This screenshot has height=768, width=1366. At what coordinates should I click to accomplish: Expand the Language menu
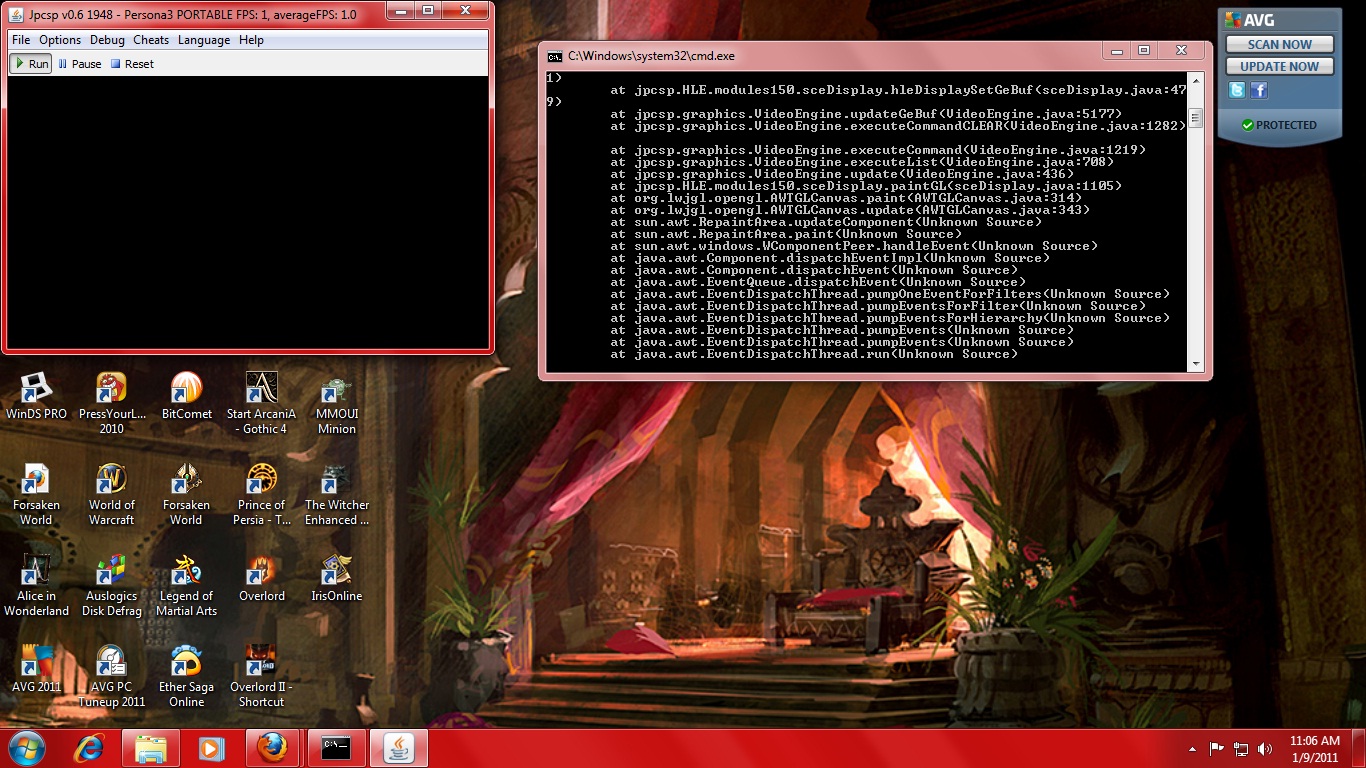[204, 40]
